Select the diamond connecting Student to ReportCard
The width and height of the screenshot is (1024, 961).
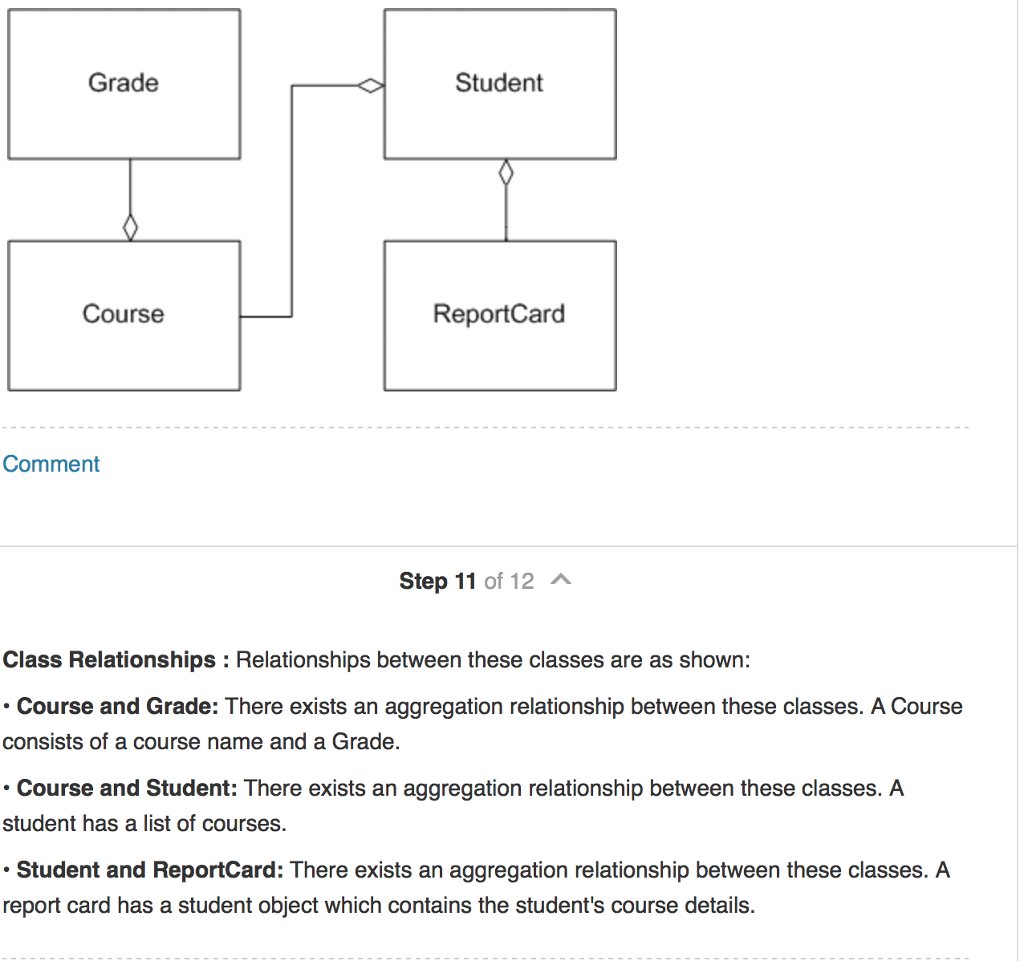coord(506,172)
